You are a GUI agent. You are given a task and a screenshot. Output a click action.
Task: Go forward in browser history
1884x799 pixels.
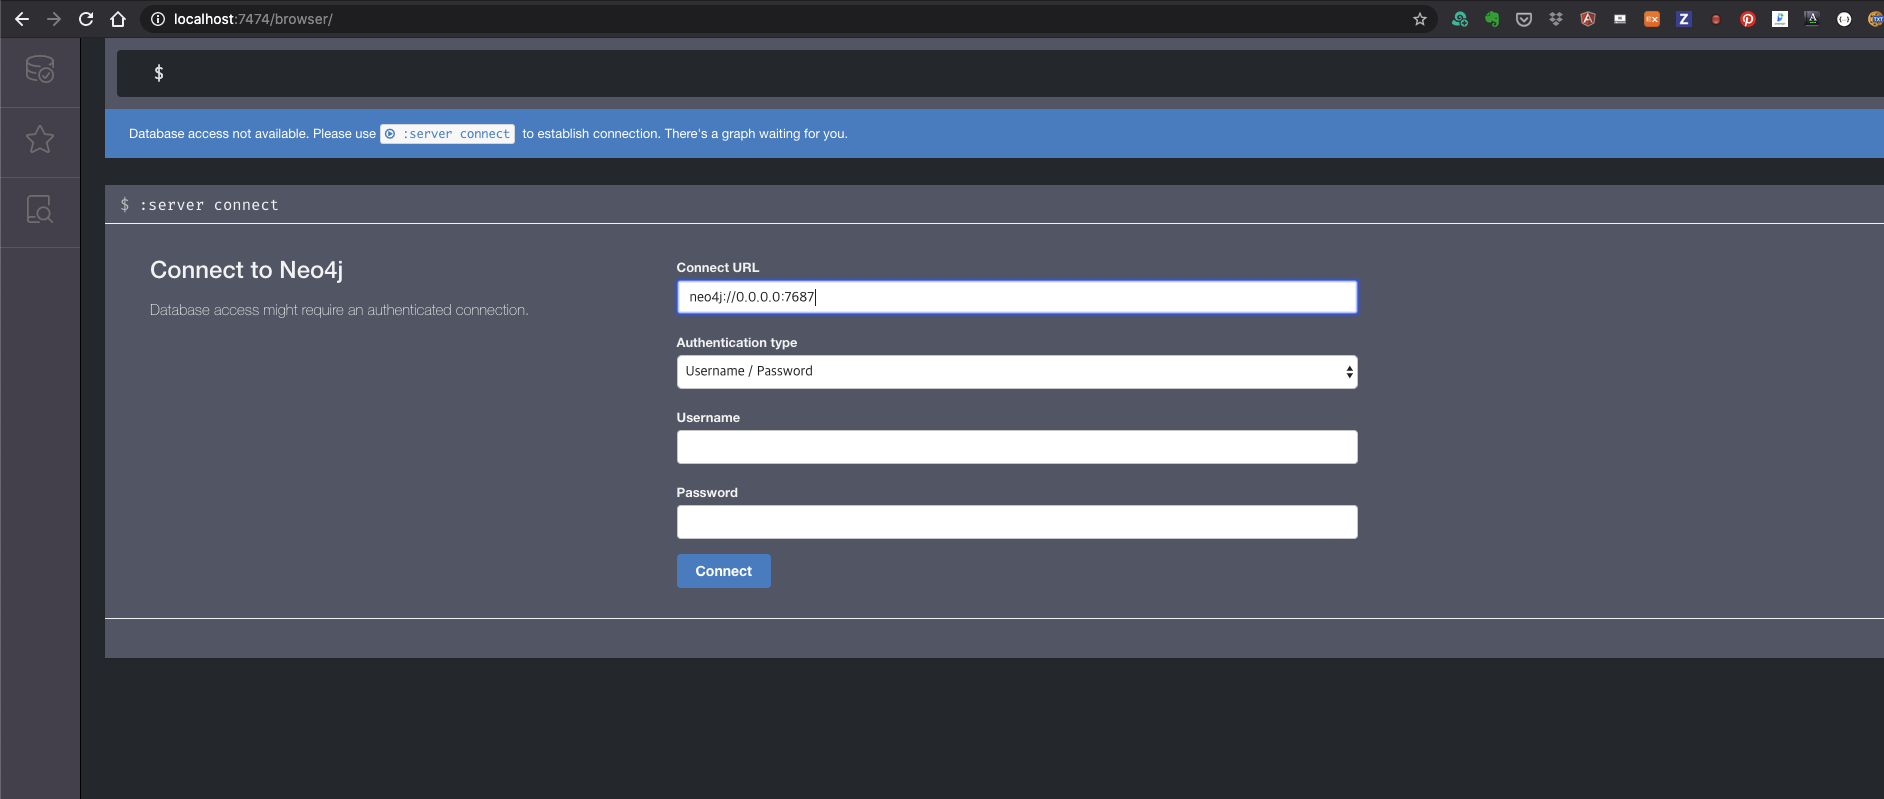(54, 19)
